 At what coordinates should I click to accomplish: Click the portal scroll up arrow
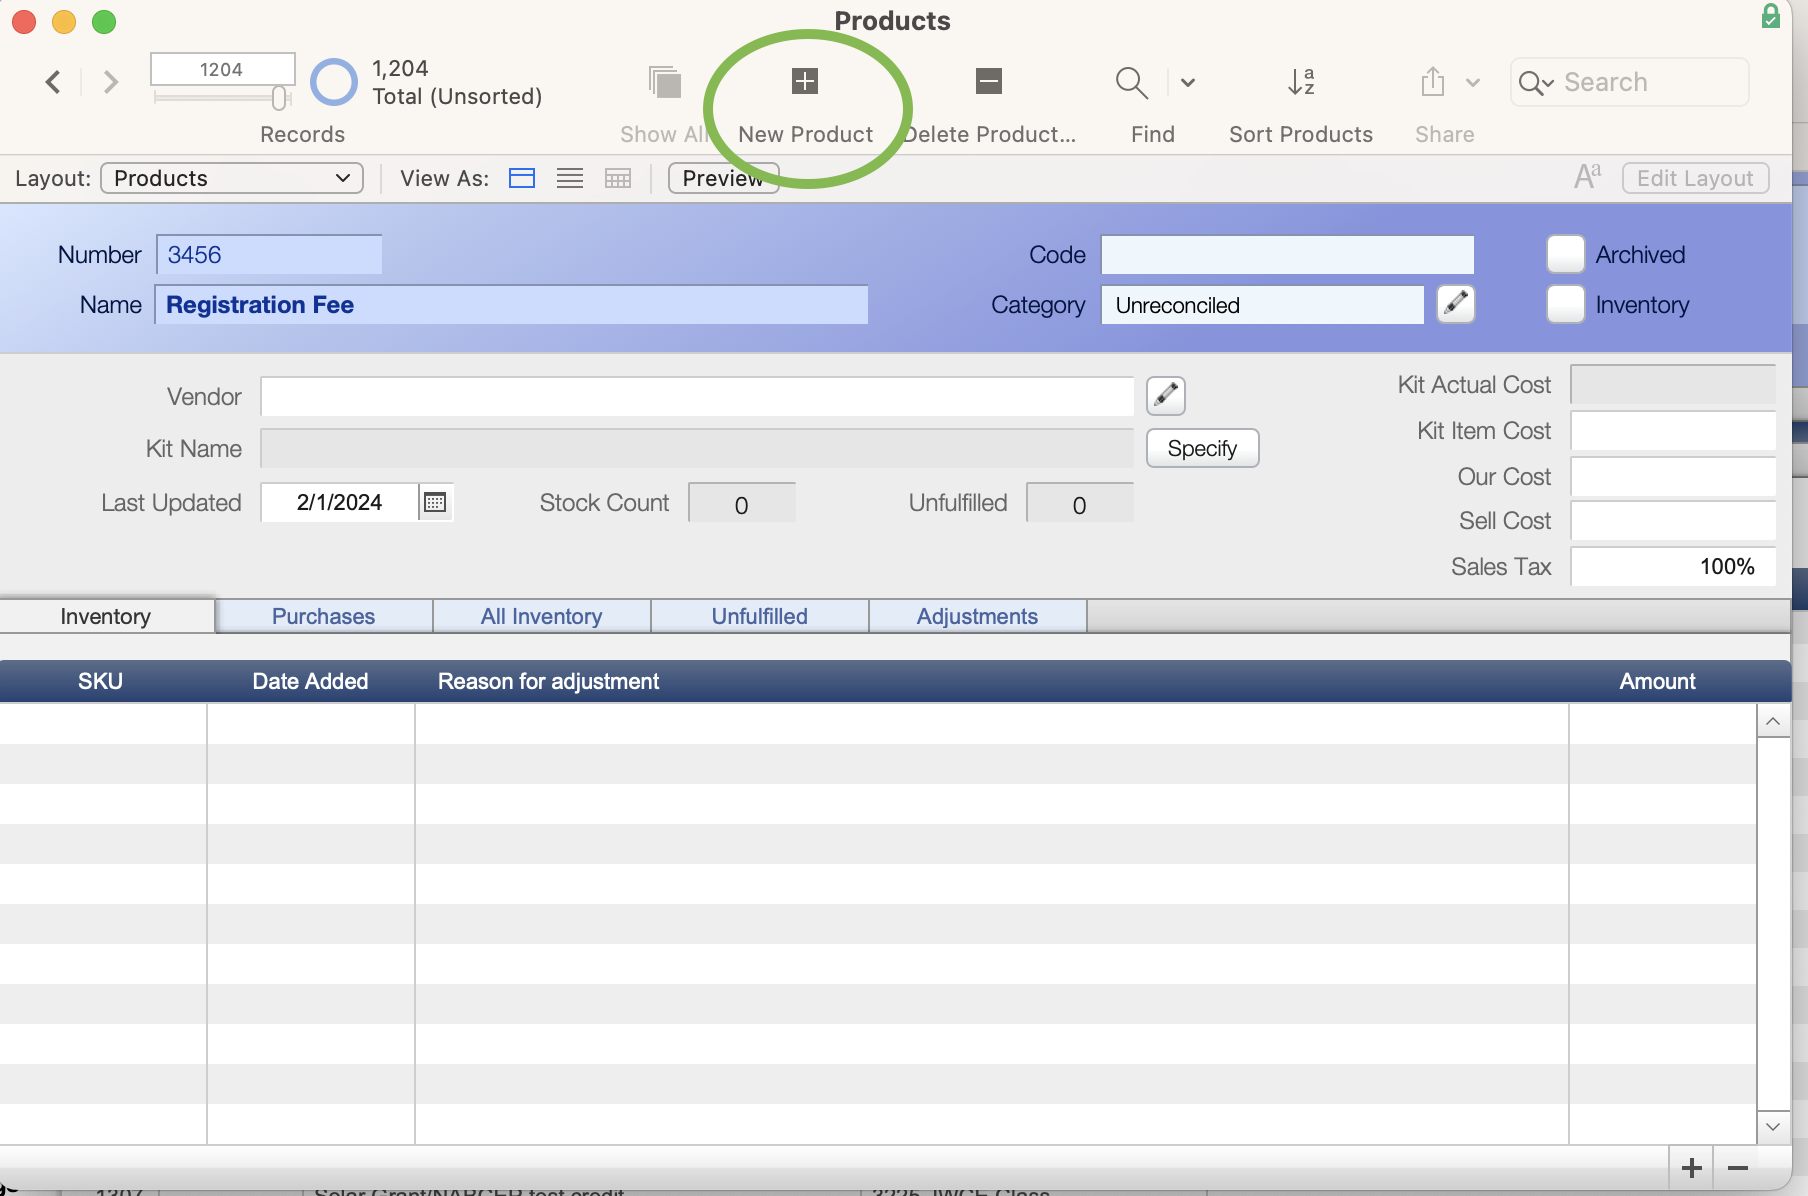(1773, 721)
